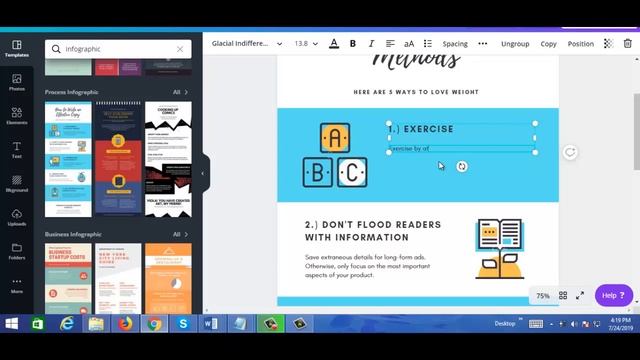This screenshot has height=360, width=640.
Task: Open the grid view icon
Action: click(563, 296)
